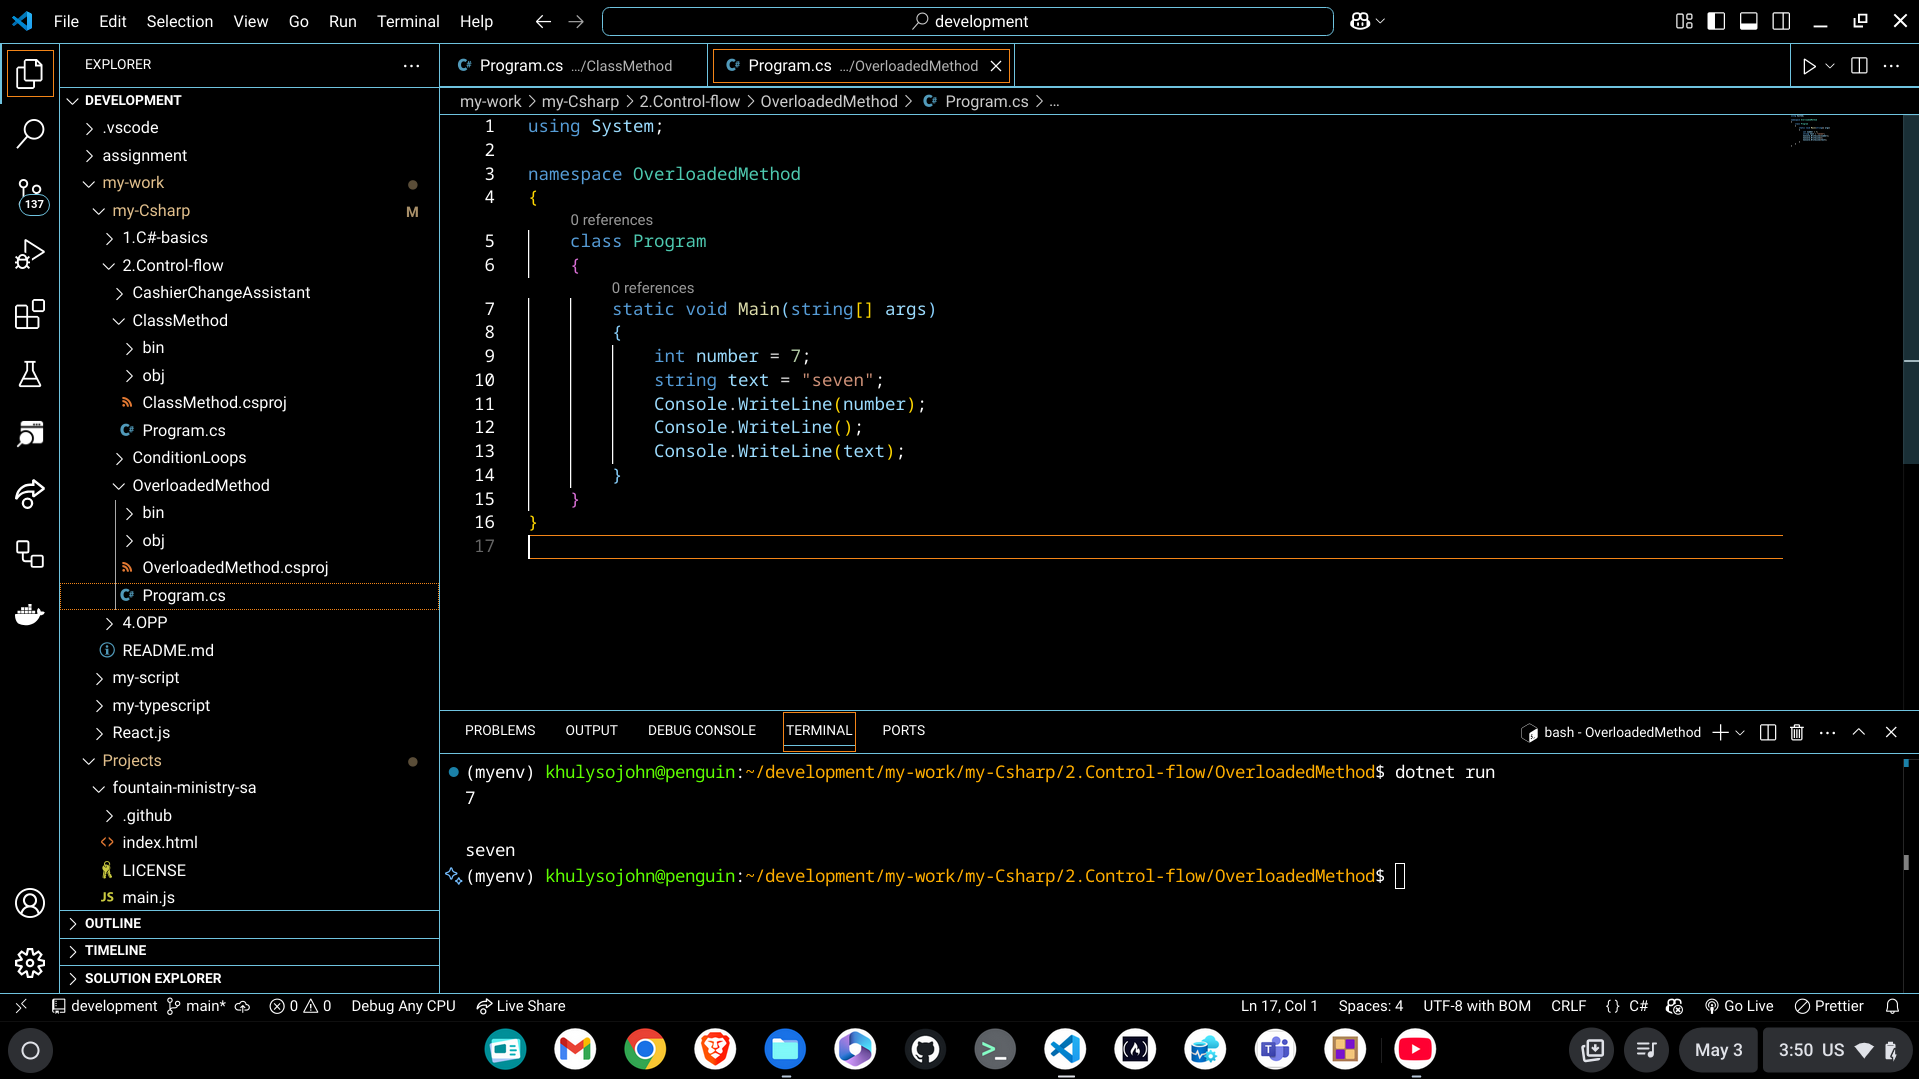
Task: Switch to Program.cs ClassMethod editor tab
Action: click(574, 66)
